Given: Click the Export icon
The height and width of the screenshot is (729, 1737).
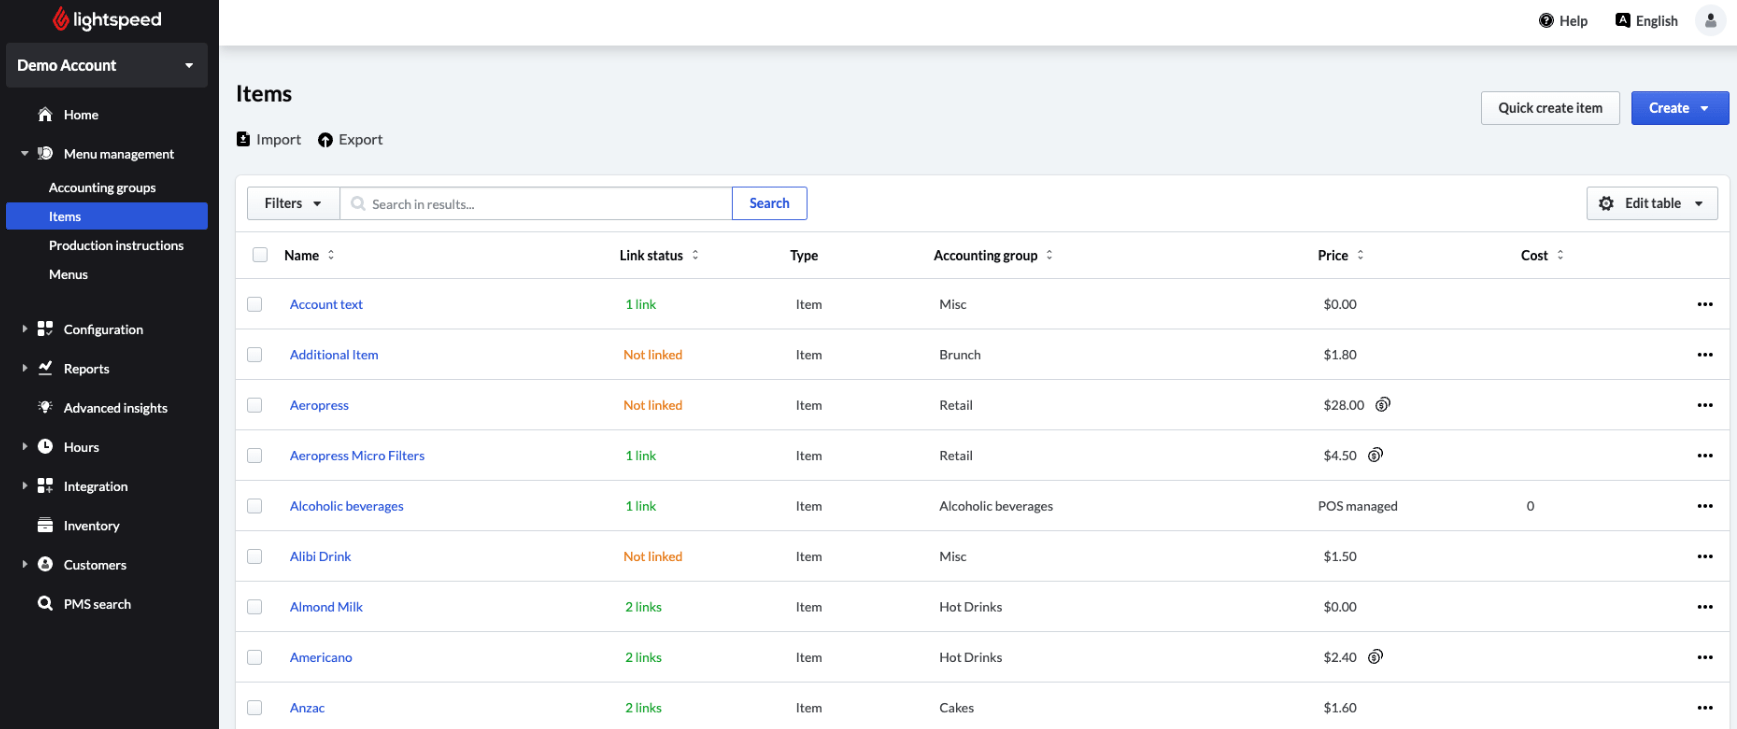Looking at the screenshot, I should point(325,140).
